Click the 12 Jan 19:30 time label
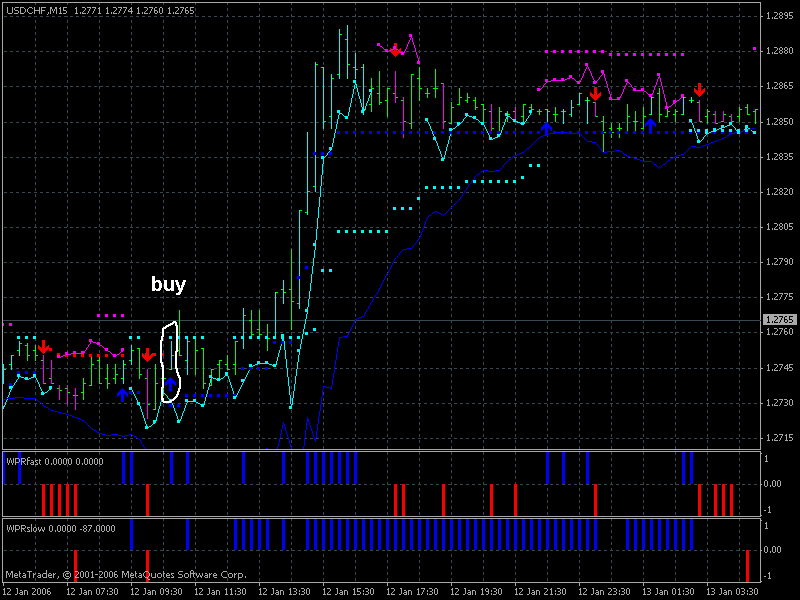The height and width of the screenshot is (600, 800). [477, 592]
